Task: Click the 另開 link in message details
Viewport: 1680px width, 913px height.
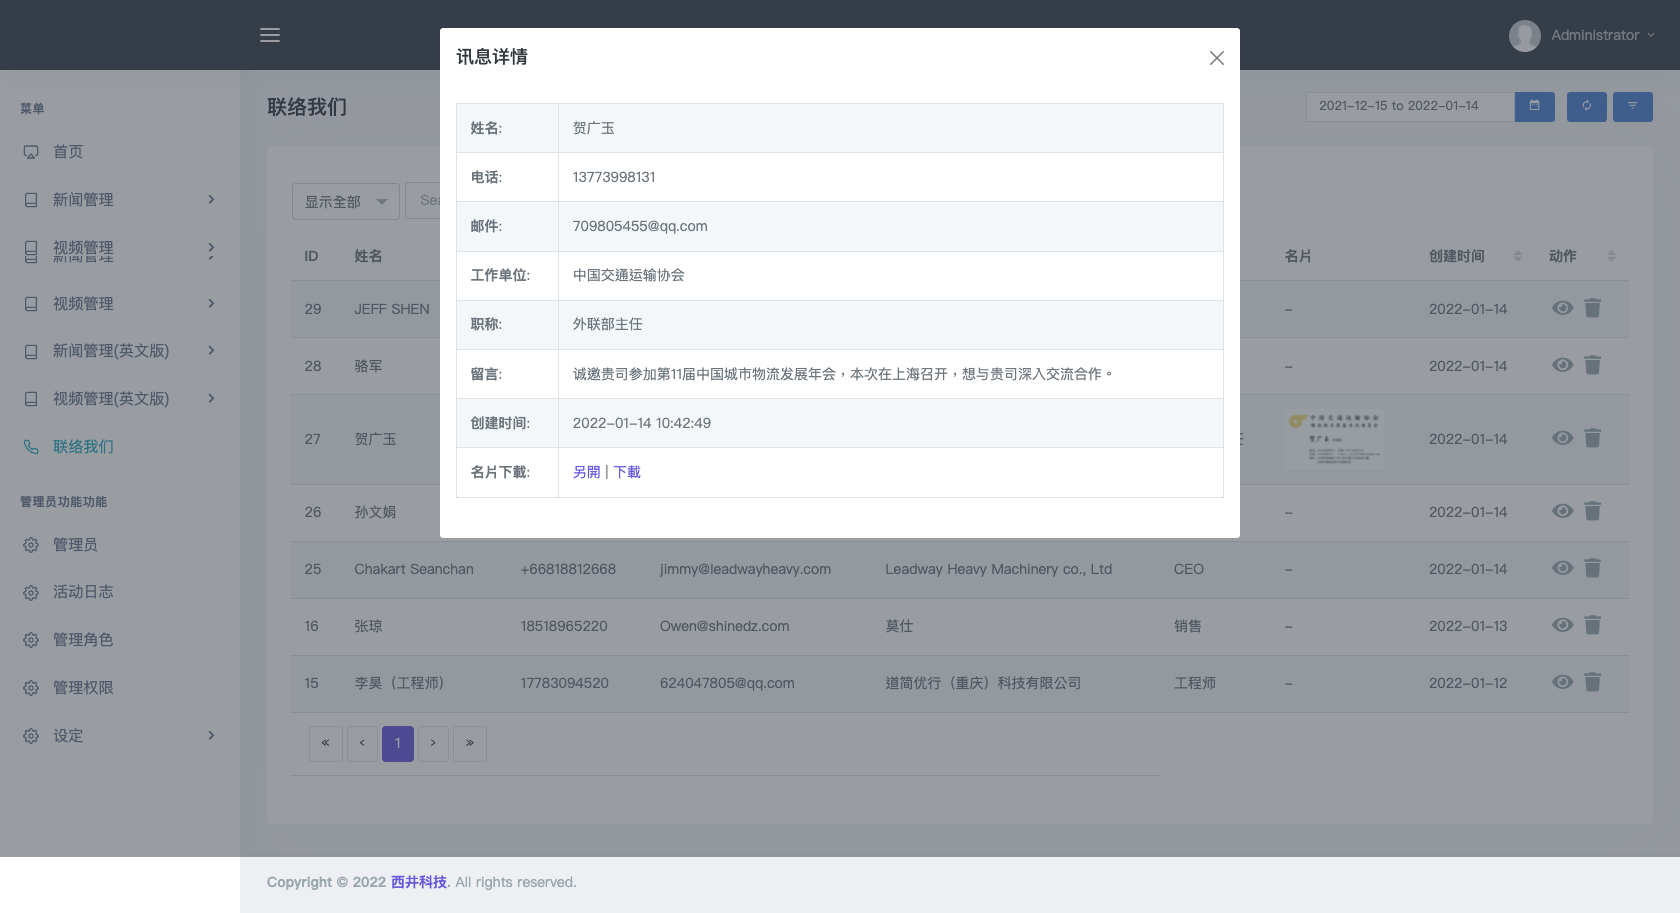Action: point(586,472)
